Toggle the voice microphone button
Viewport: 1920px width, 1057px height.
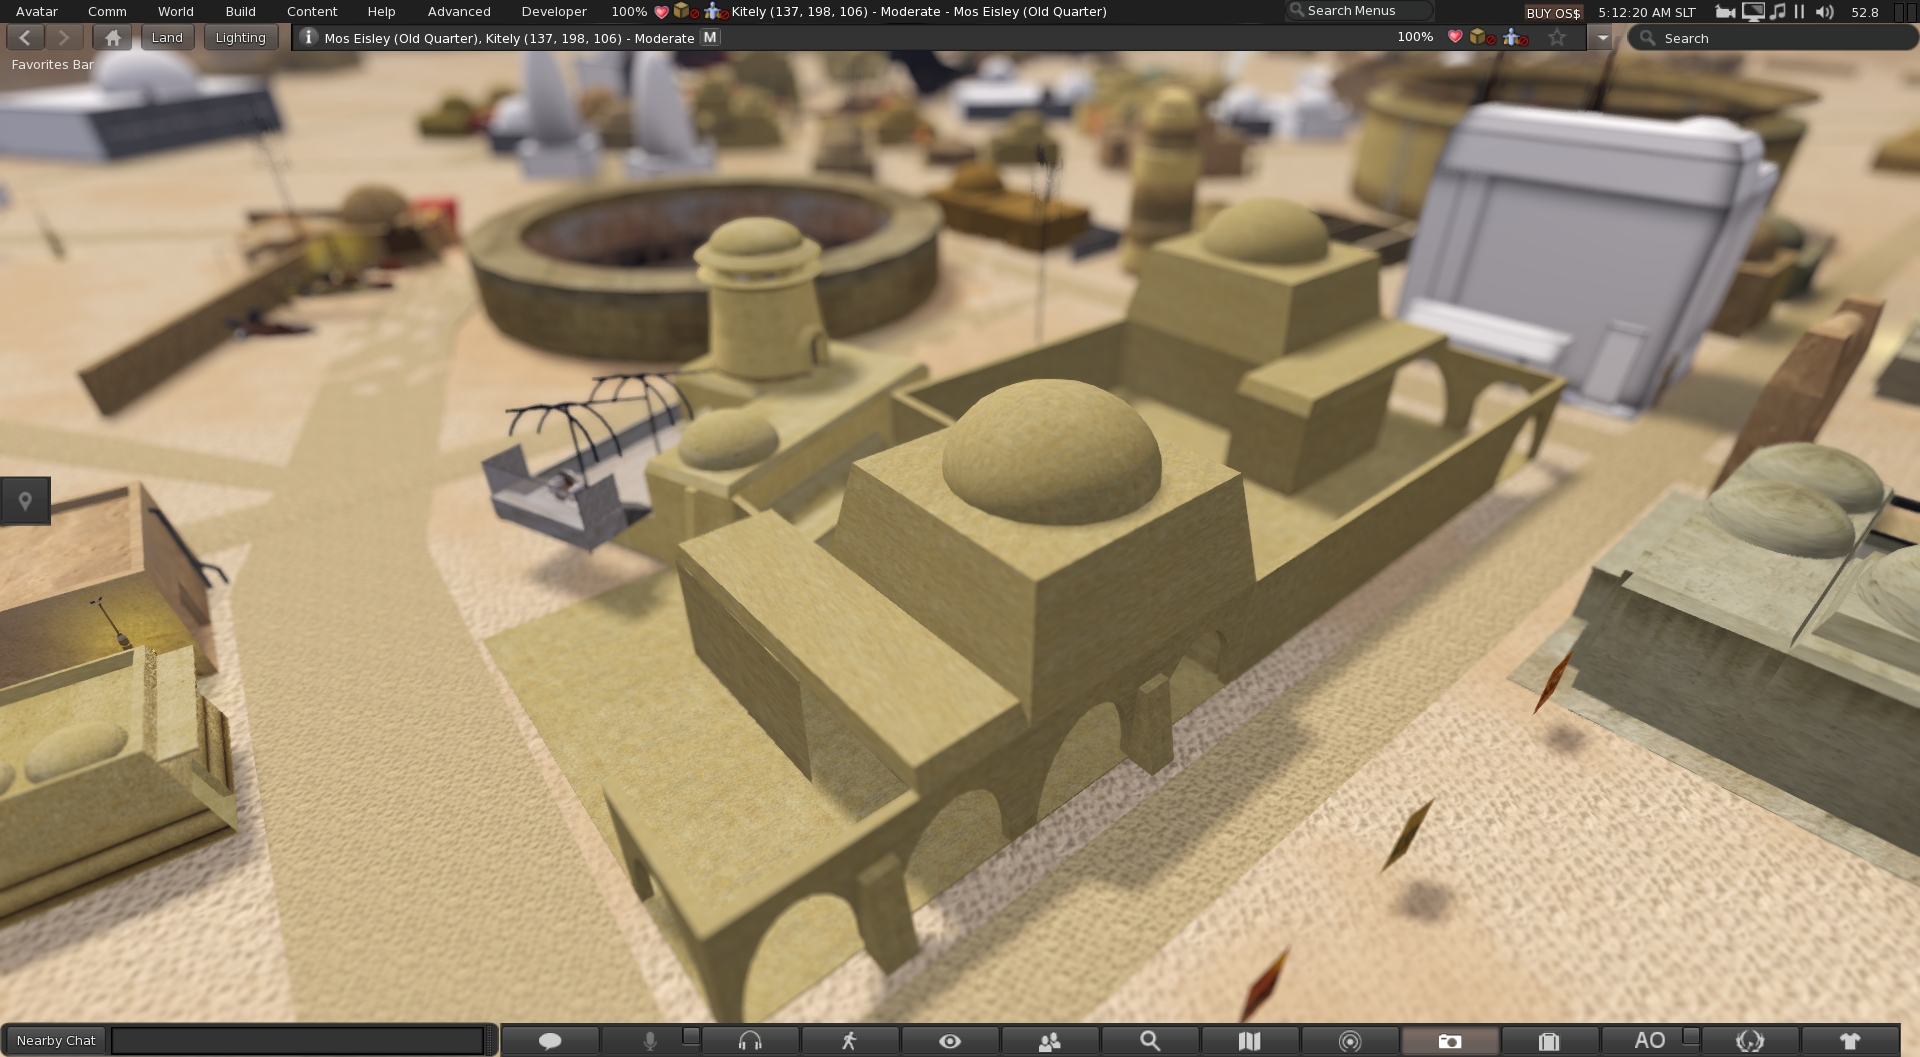tap(650, 1041)
